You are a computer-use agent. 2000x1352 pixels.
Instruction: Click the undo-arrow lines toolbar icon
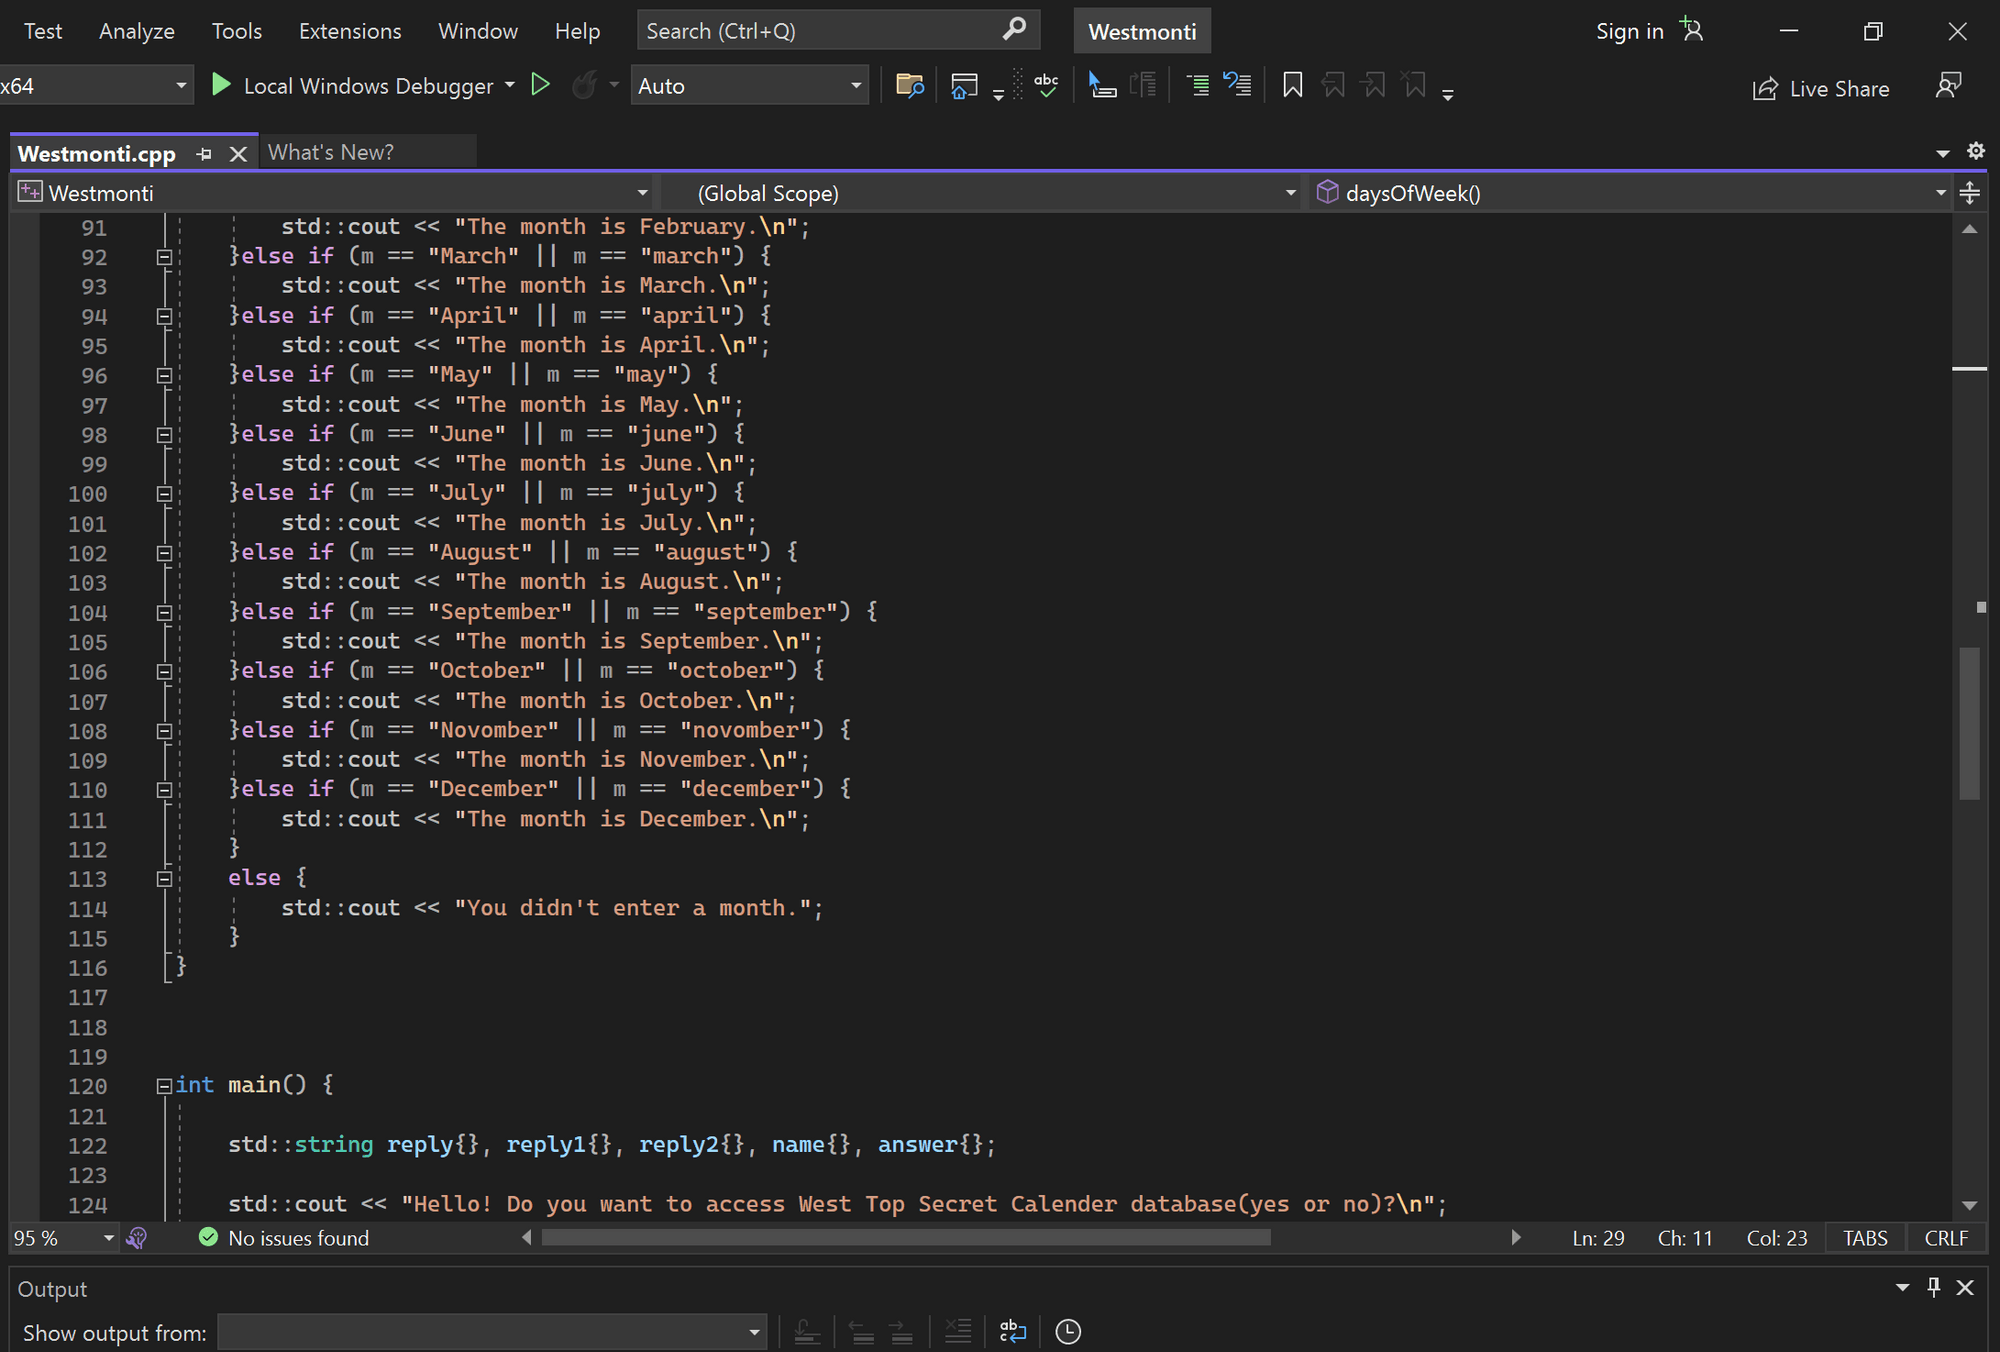(1237, 85)
